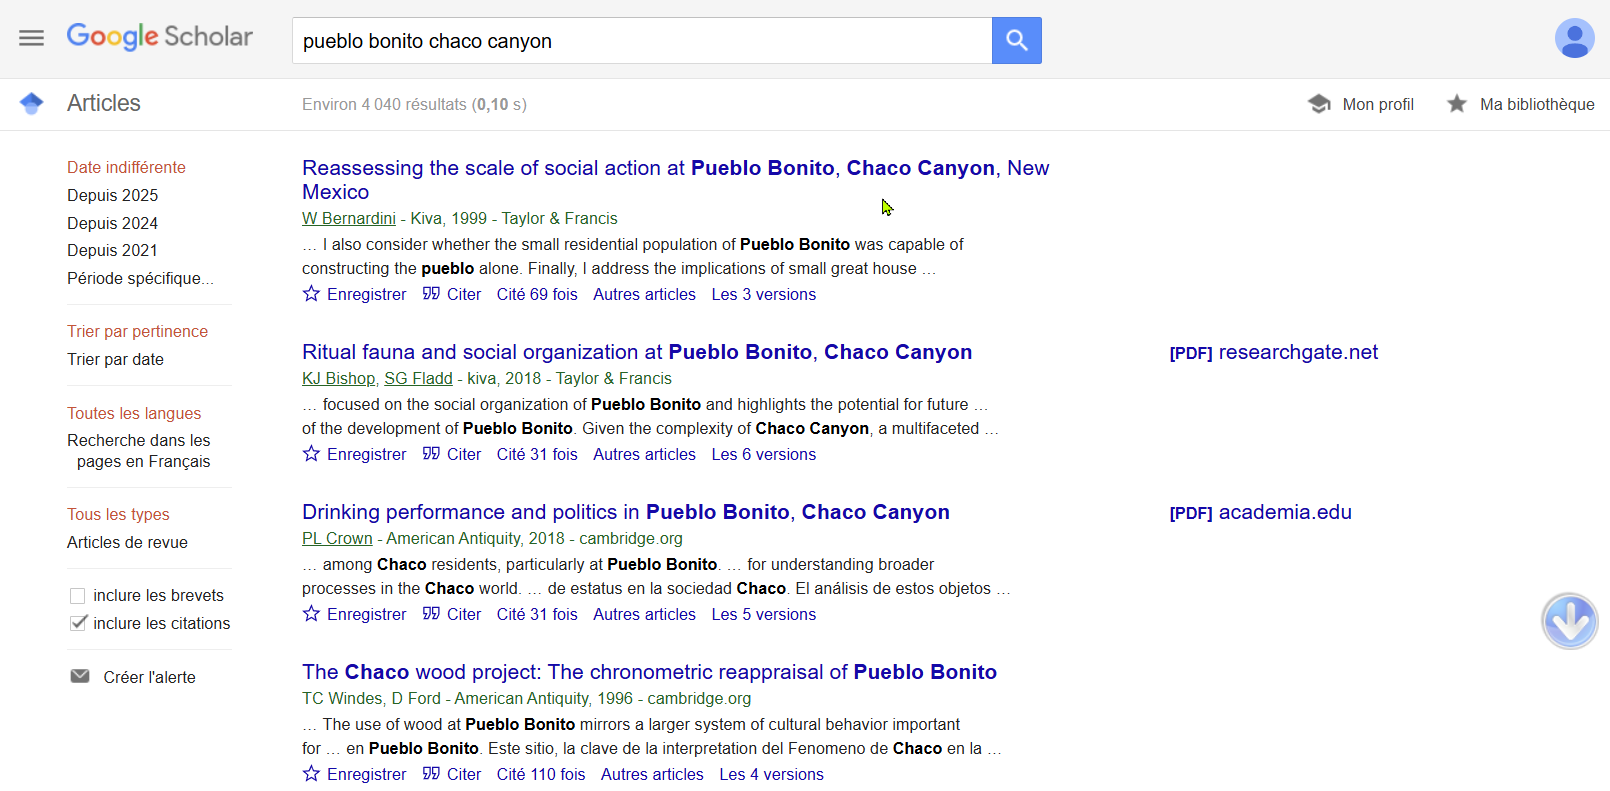Image resolution: width=1610 pixels, height=791 pixels.
Task: Uncheck the inclure les citations checkbox
Action: [77, 623]
